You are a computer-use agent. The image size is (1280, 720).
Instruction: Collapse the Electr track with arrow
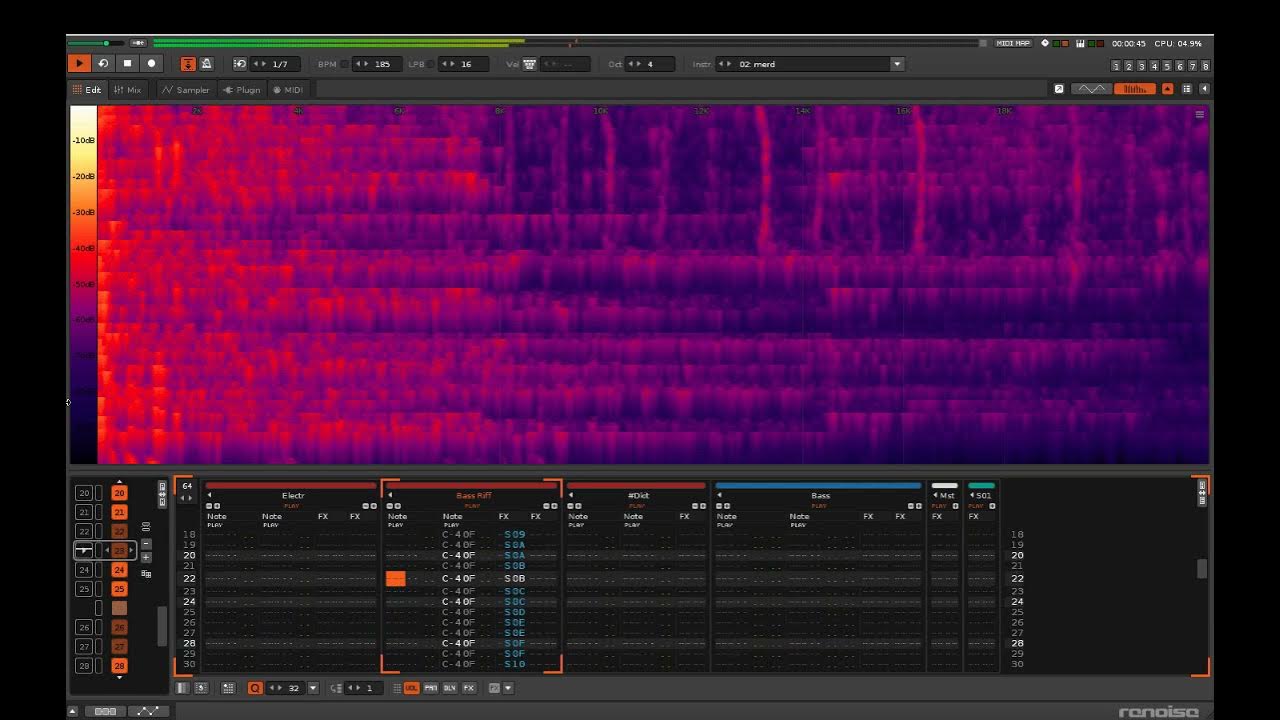[x=210, y=496]
